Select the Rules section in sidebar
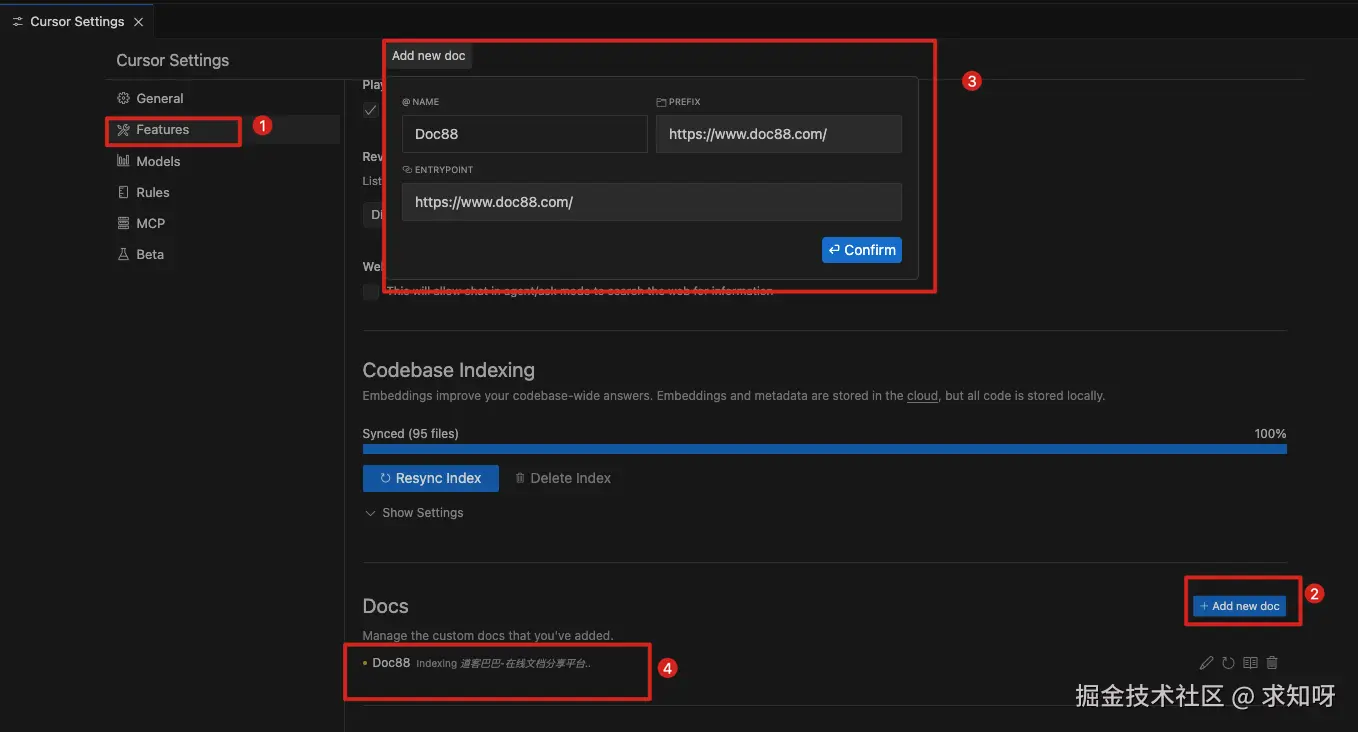 (x=153, y=192)
